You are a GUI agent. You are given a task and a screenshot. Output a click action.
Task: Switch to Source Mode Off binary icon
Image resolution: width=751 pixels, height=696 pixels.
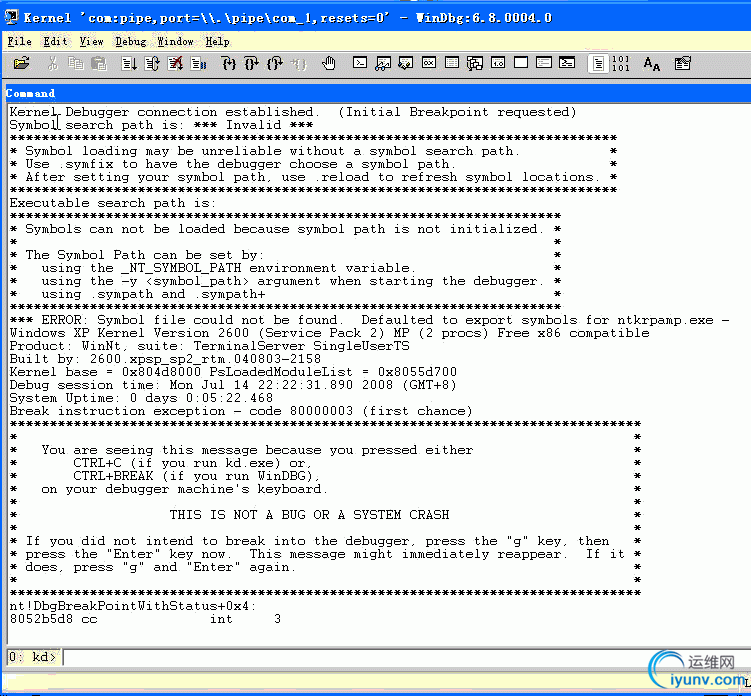621,63
